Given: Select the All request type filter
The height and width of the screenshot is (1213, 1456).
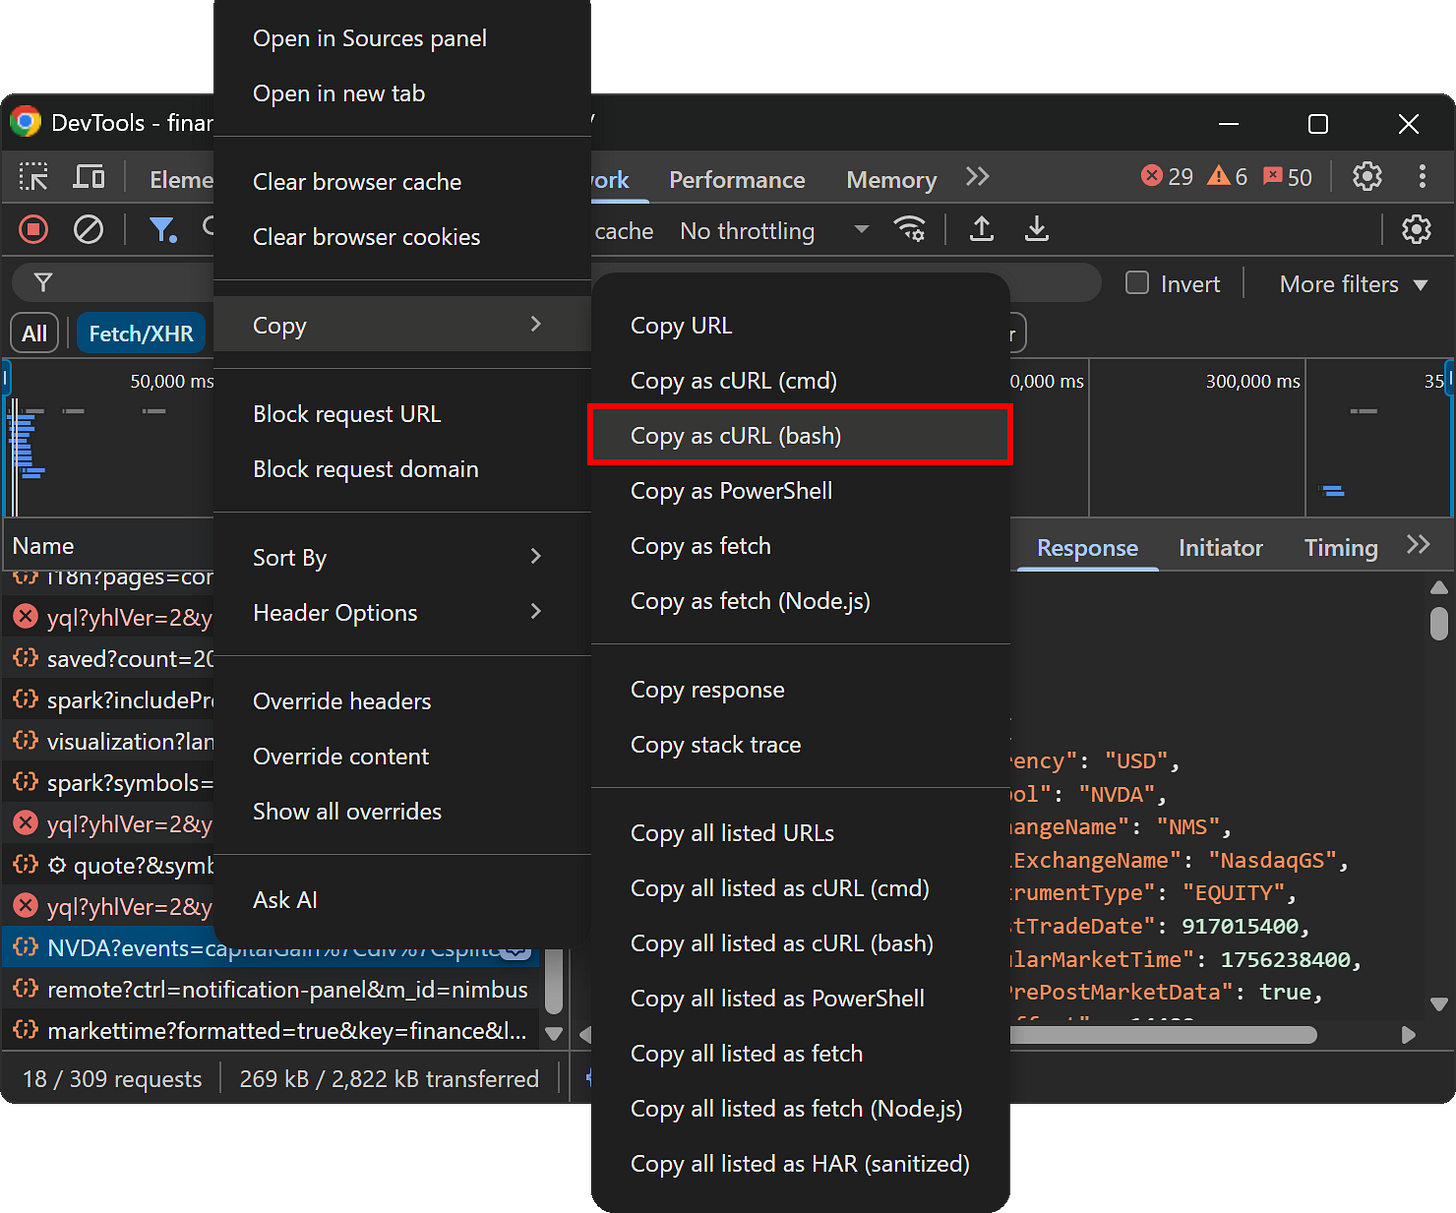Looking at the screenshot, I should (35, 333).
